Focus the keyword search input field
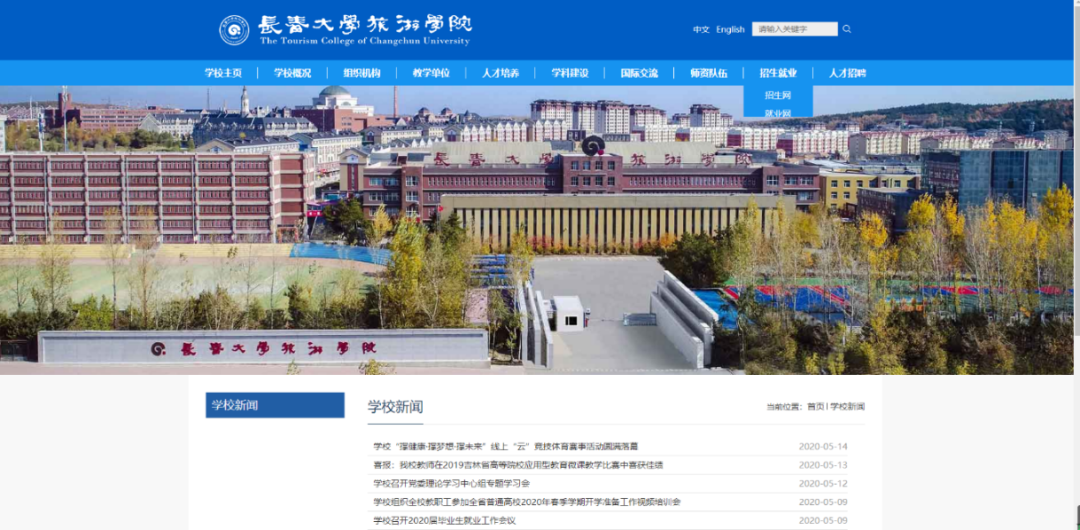 [x=795, y=29]
